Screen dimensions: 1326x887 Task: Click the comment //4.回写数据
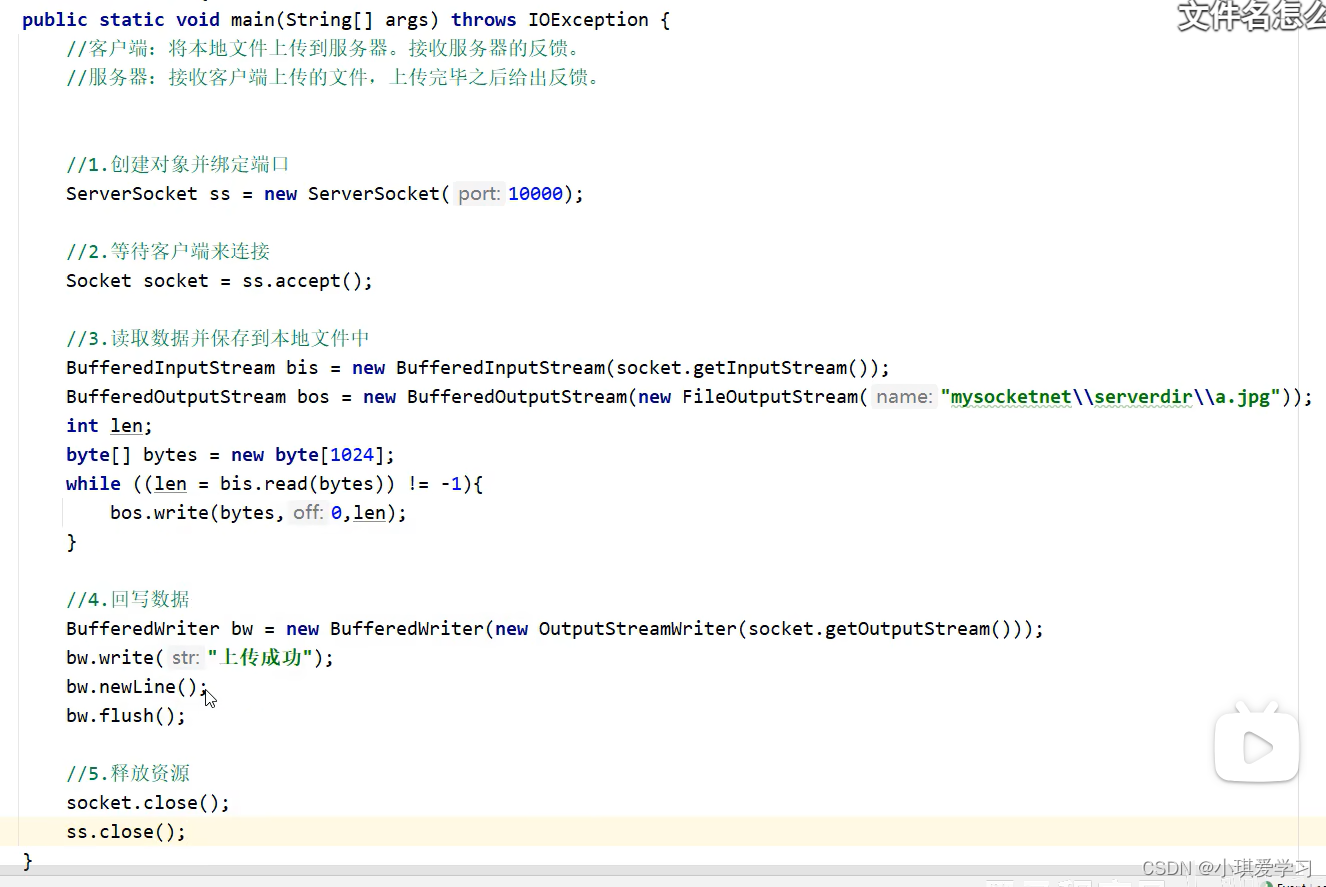pos(128,599)
